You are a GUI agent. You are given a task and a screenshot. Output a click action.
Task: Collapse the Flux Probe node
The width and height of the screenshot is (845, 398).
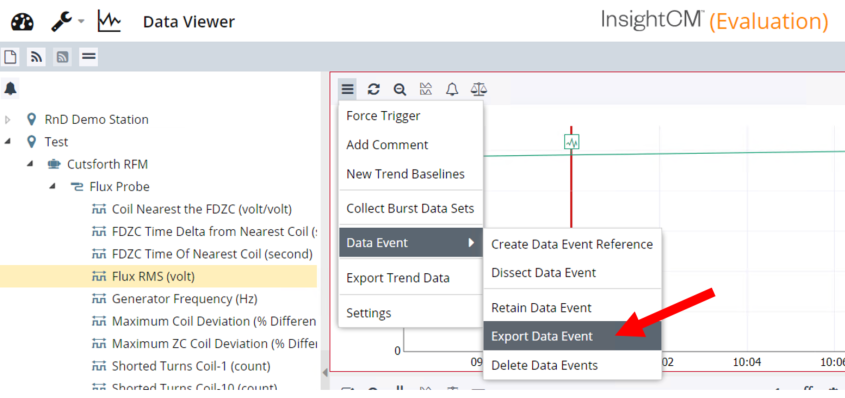(x=53, y=186)
